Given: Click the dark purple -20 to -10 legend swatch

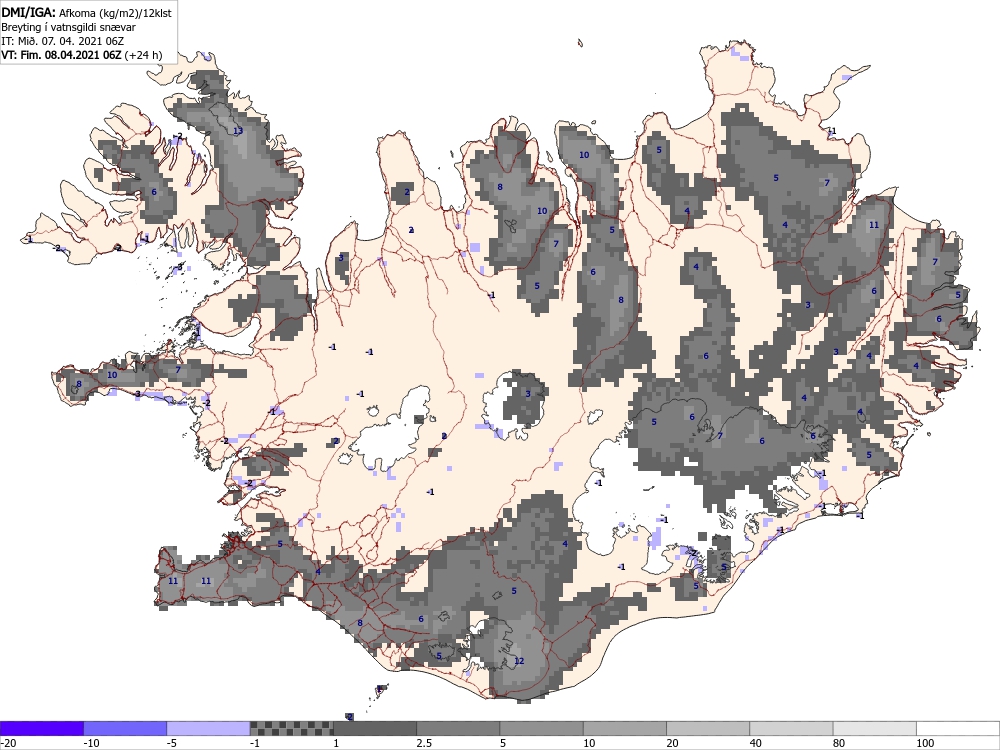Looking at the screenshot, I should [x=41, y=728].
